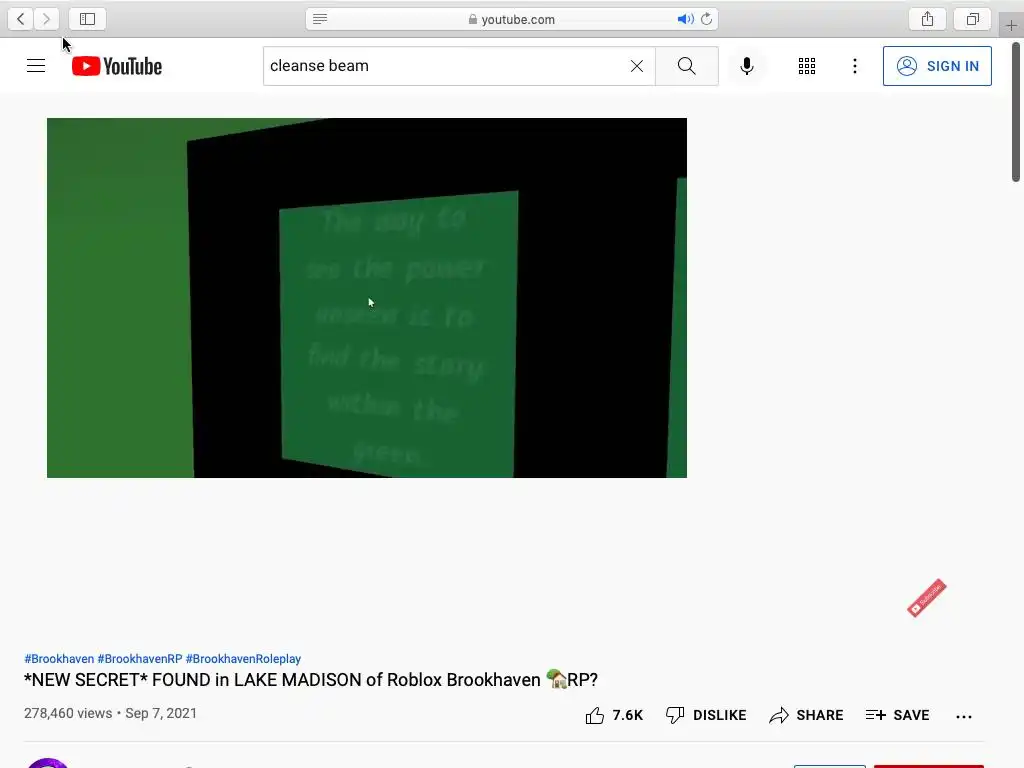This screenshot has width=1024, height=768.
Task: Go forward with Safari's forward arrow
Action: [x=46, y=19]
